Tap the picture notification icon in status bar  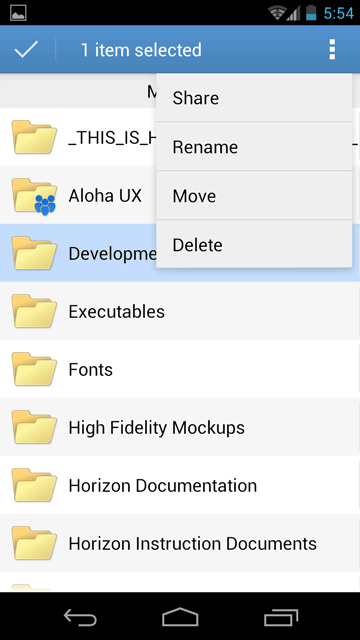tap(18, 13)
